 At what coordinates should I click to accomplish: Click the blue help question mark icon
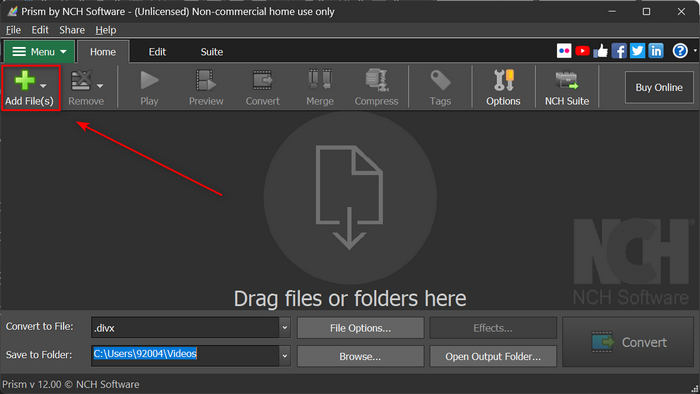(680, 51)
